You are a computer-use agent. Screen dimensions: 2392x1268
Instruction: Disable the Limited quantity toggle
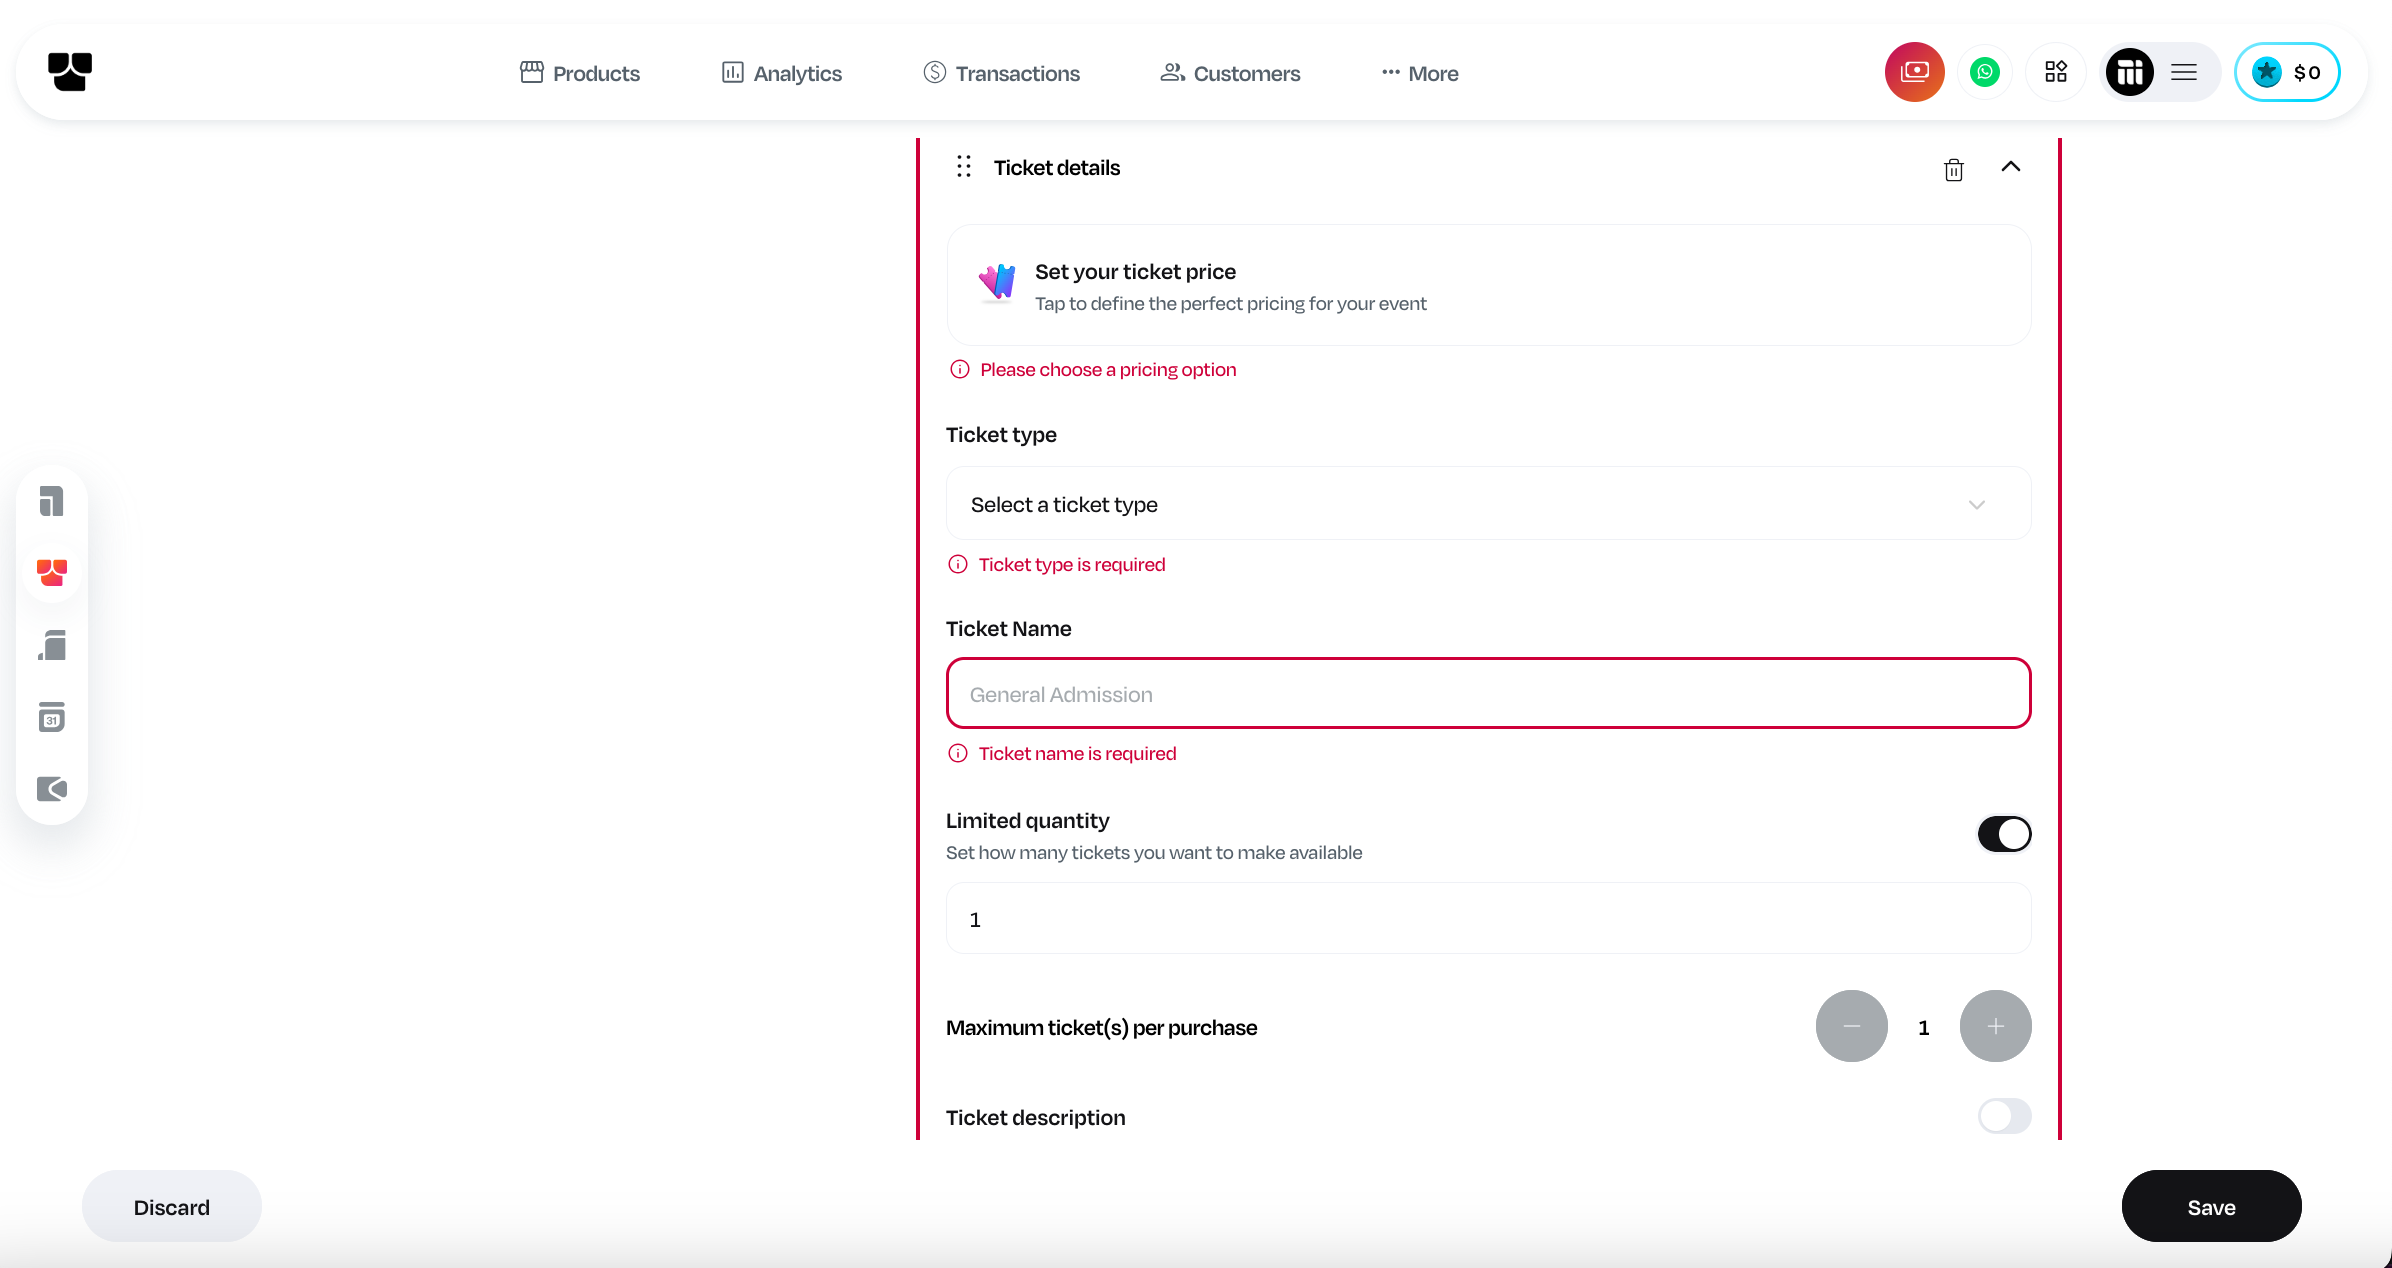[2004, 834]
